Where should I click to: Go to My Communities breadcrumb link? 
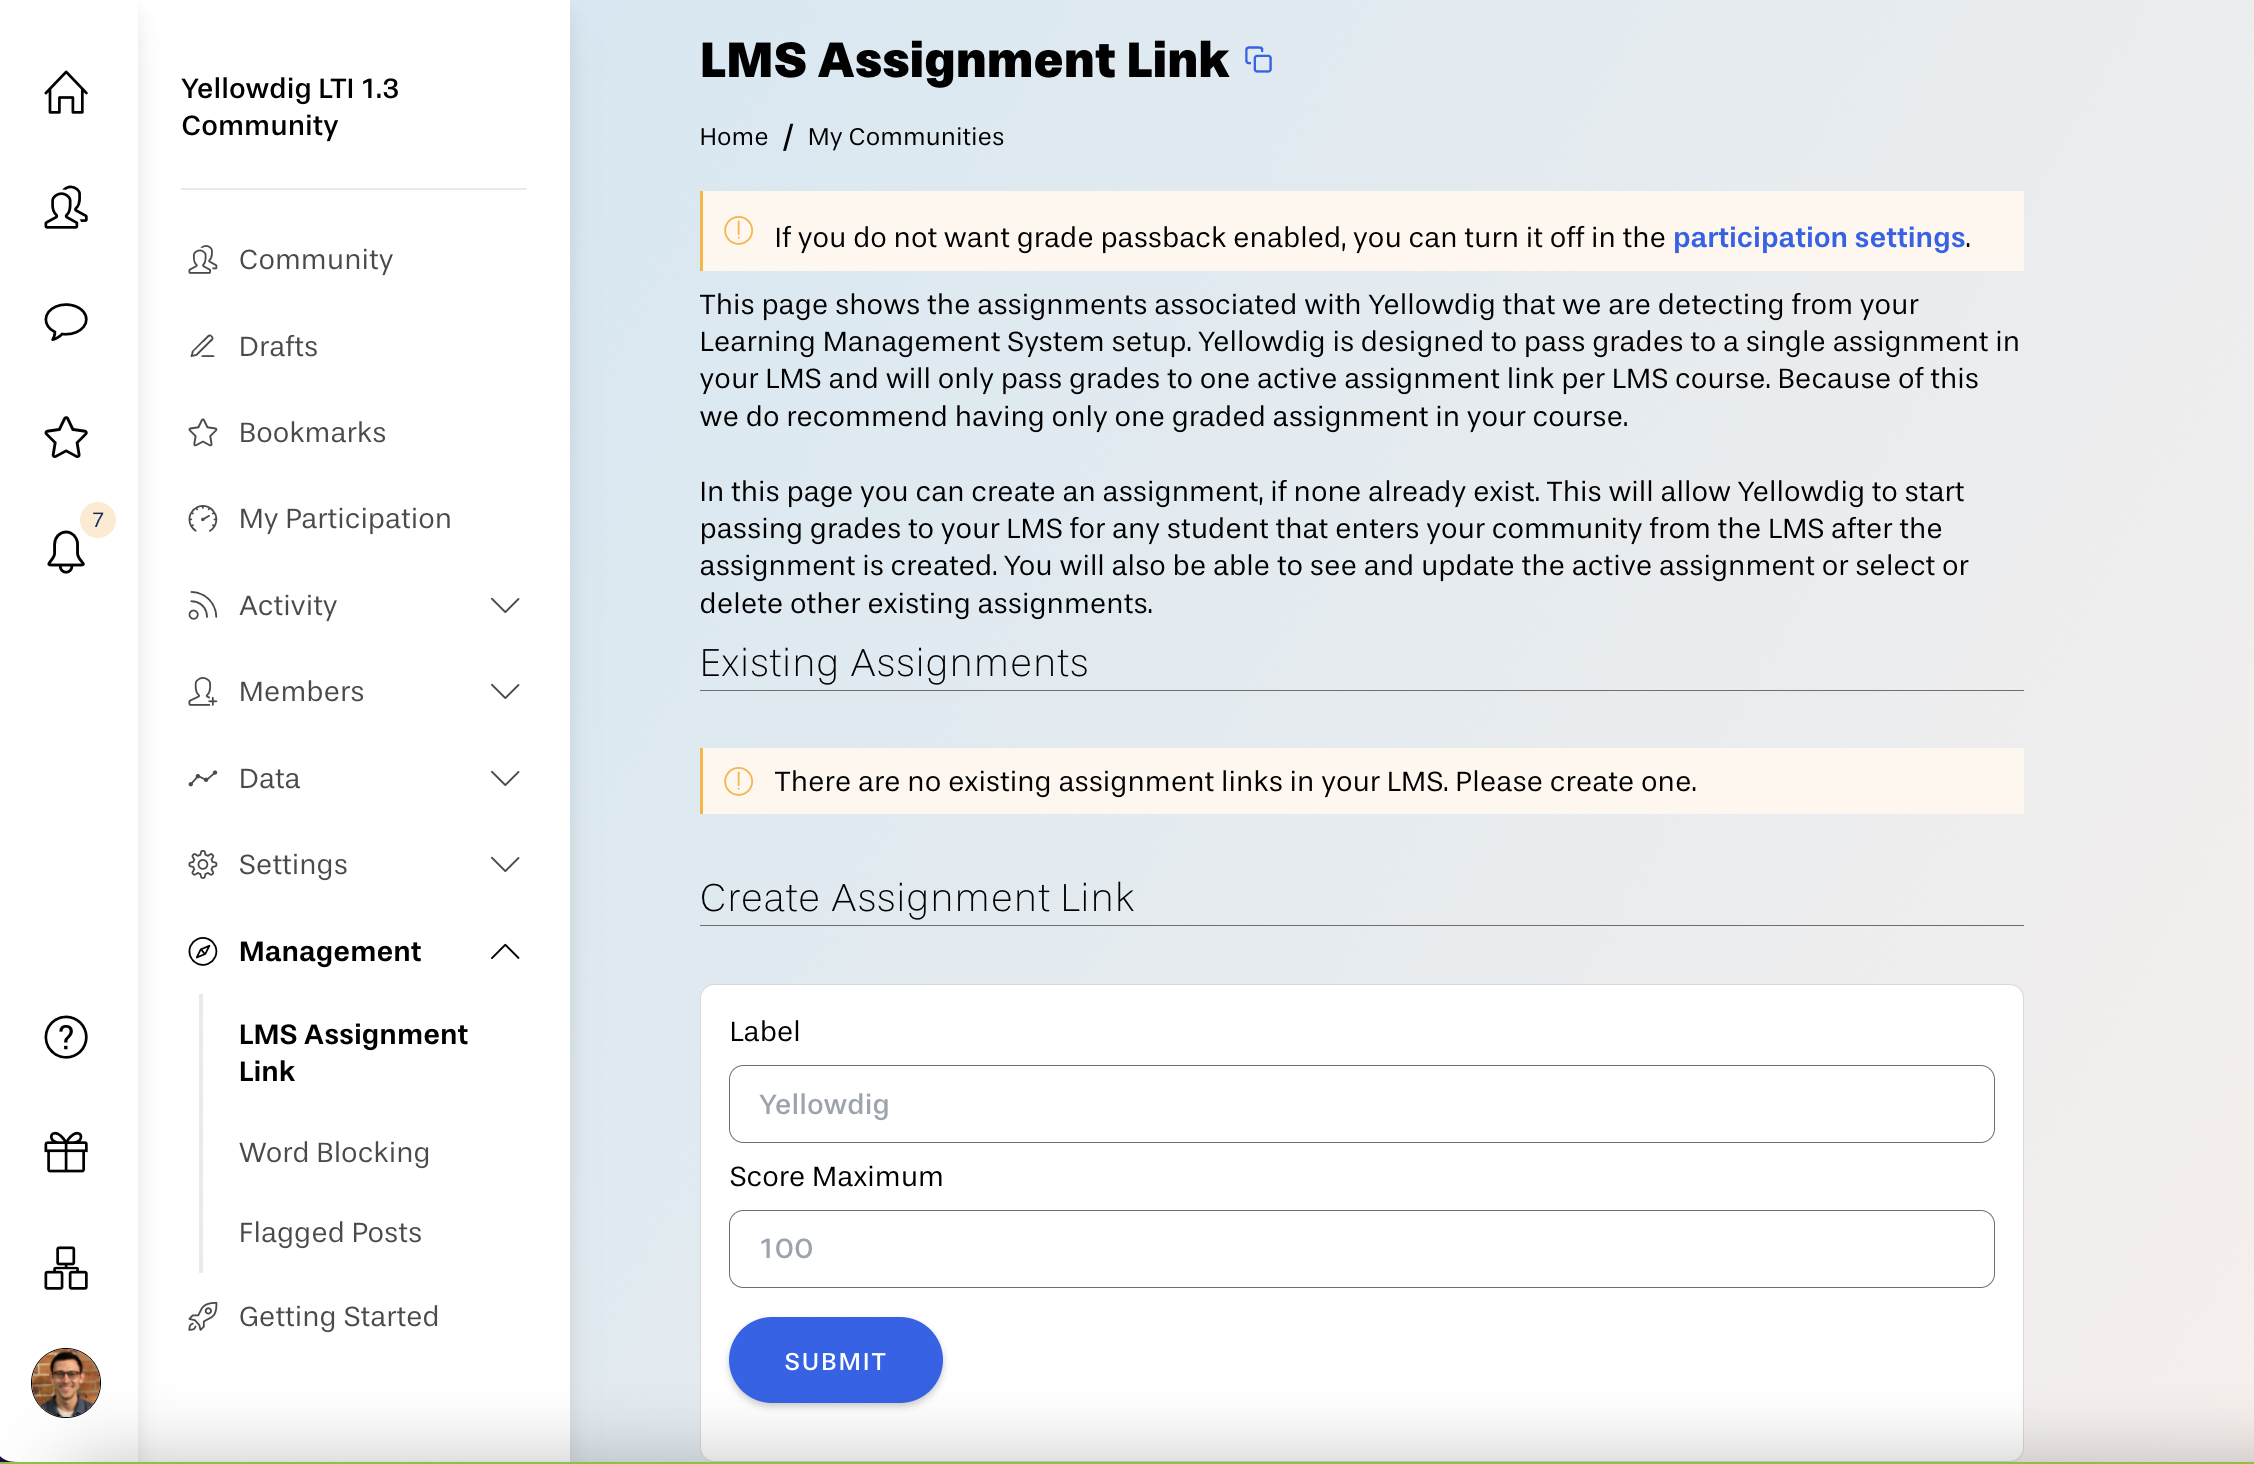pyautogui.click(x=906, y=136)
